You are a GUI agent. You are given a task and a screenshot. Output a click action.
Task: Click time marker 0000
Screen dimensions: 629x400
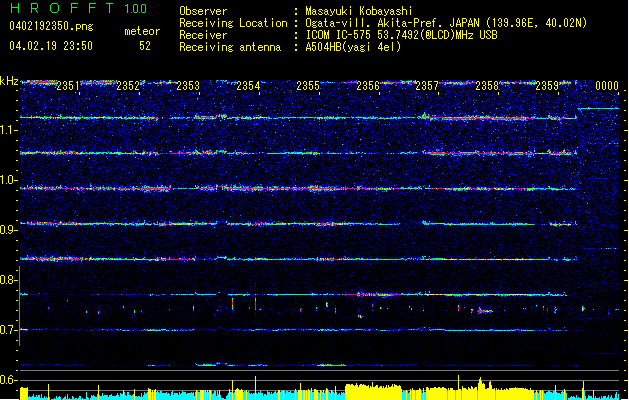coord(607,86)
